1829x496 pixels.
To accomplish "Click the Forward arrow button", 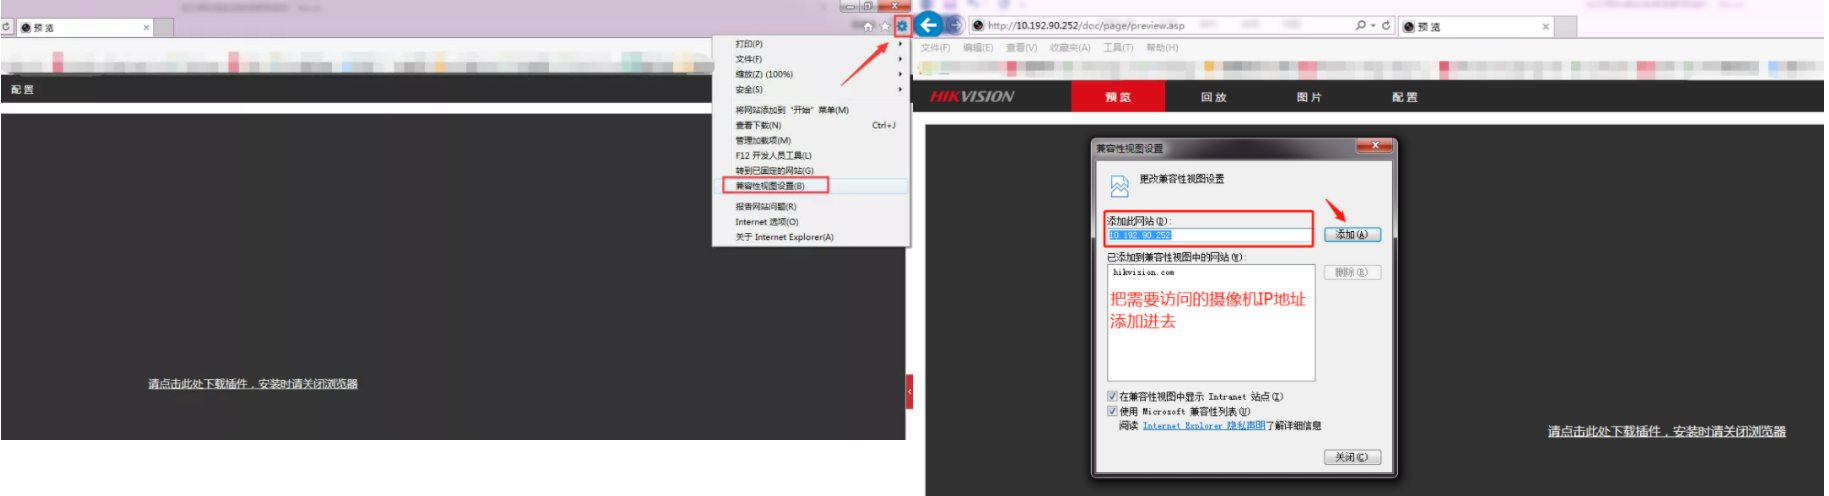I will [954, 25].
